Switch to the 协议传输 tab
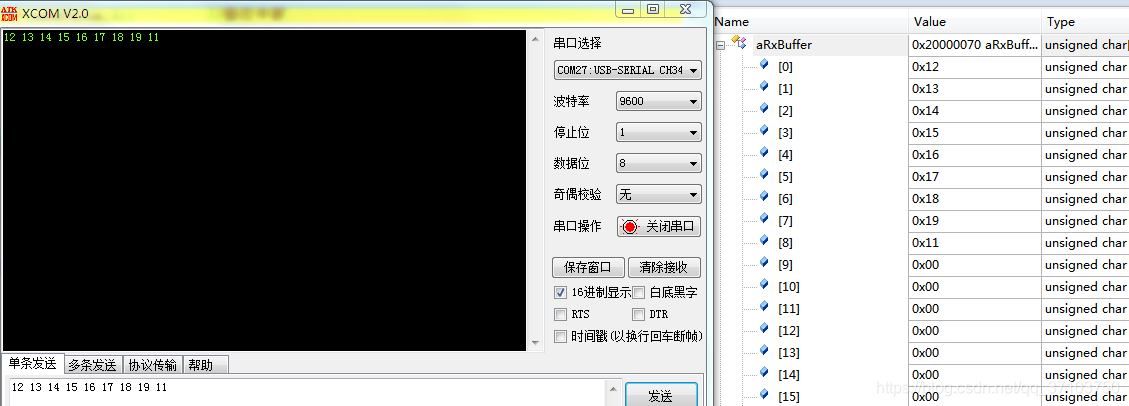This screenshot has height=406, width=1129. tap(153, 365)
